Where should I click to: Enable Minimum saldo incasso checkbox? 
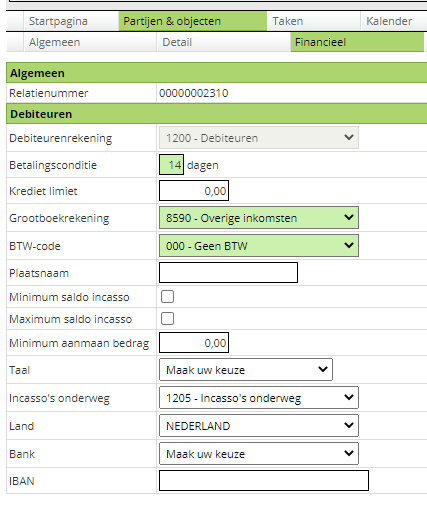point(167,296)
